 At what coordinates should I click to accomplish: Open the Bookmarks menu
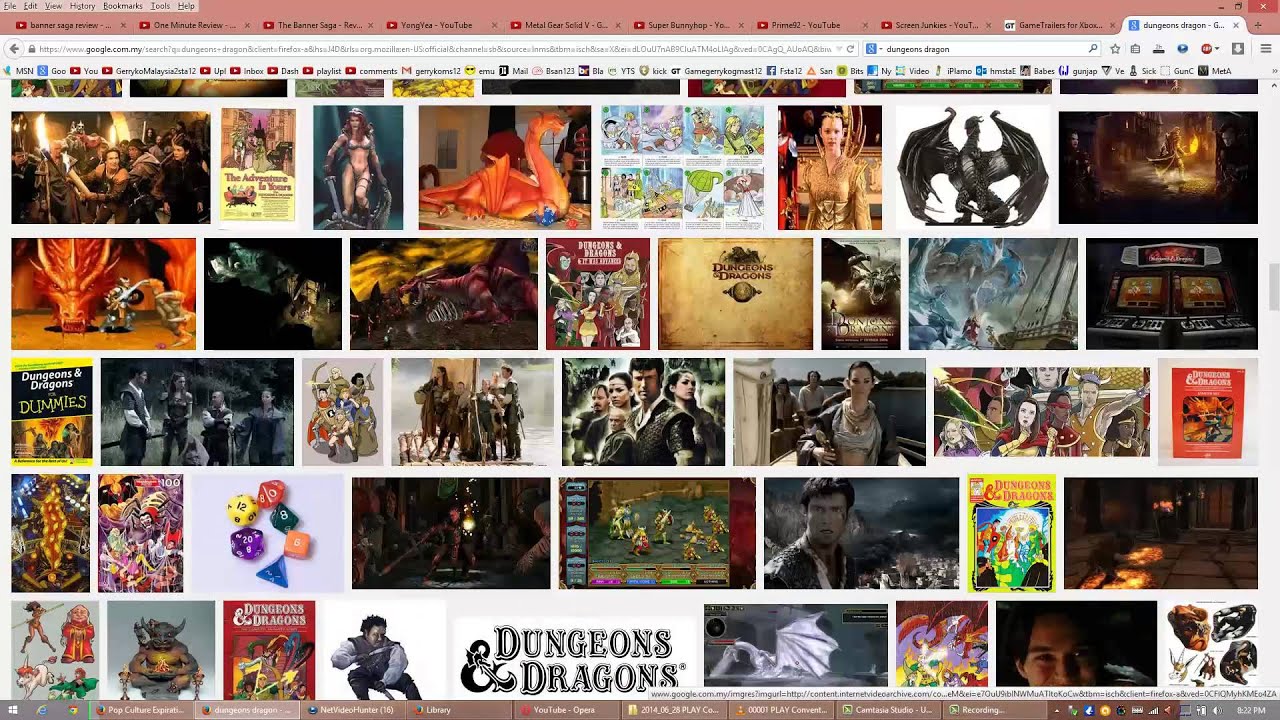(x=123, y=6)
